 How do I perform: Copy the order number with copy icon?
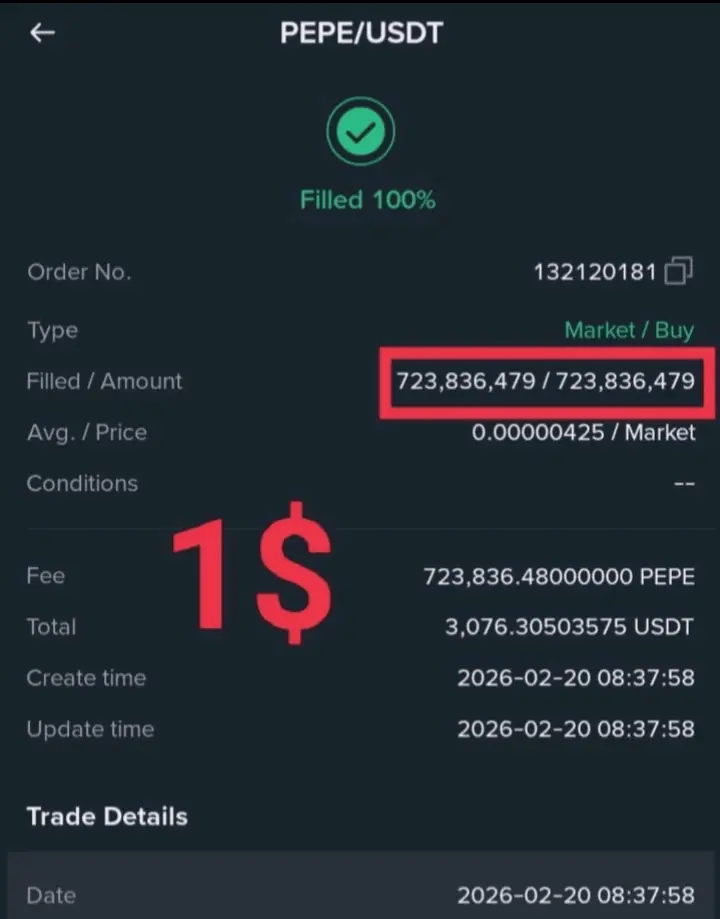point(678,271)
